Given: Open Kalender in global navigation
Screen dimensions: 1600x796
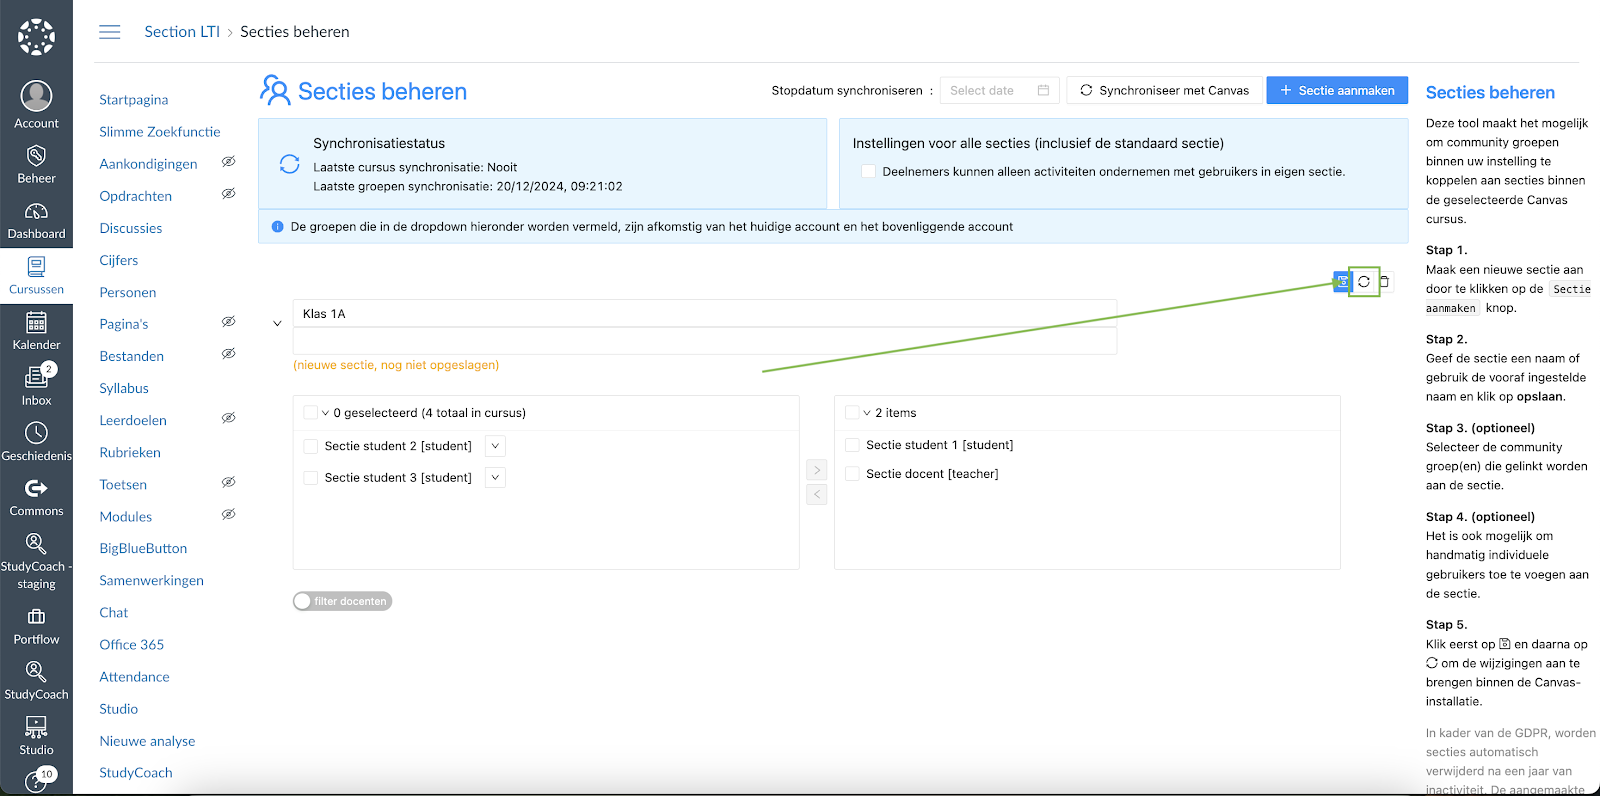Looking at the screenshot, I should pos(36,331).
